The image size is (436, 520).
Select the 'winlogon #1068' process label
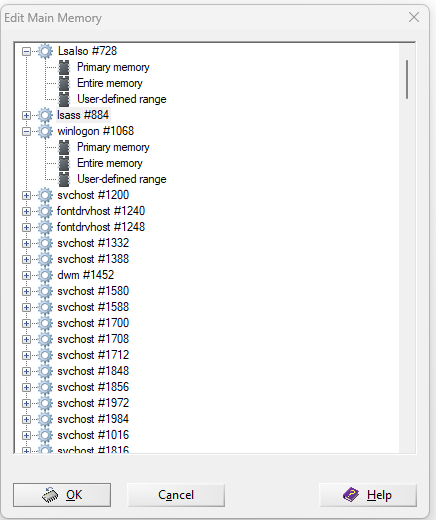click(x=96, y=131)
